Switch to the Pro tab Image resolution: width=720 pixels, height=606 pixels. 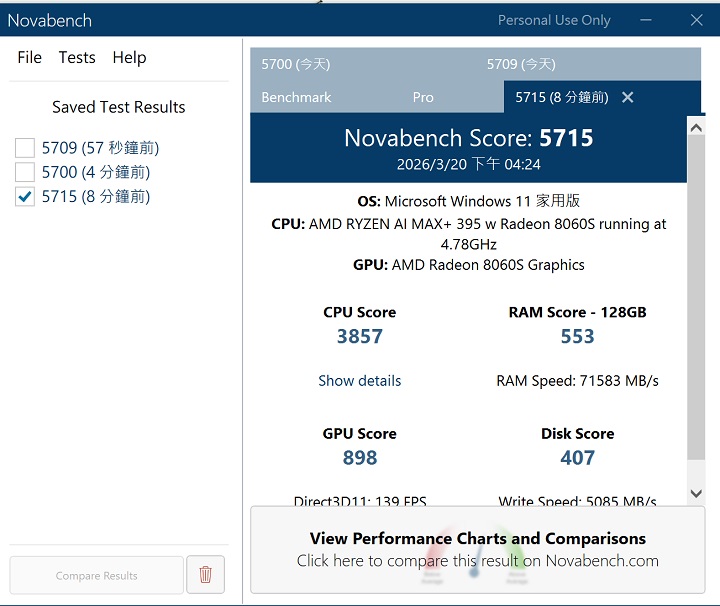(423, 97)
